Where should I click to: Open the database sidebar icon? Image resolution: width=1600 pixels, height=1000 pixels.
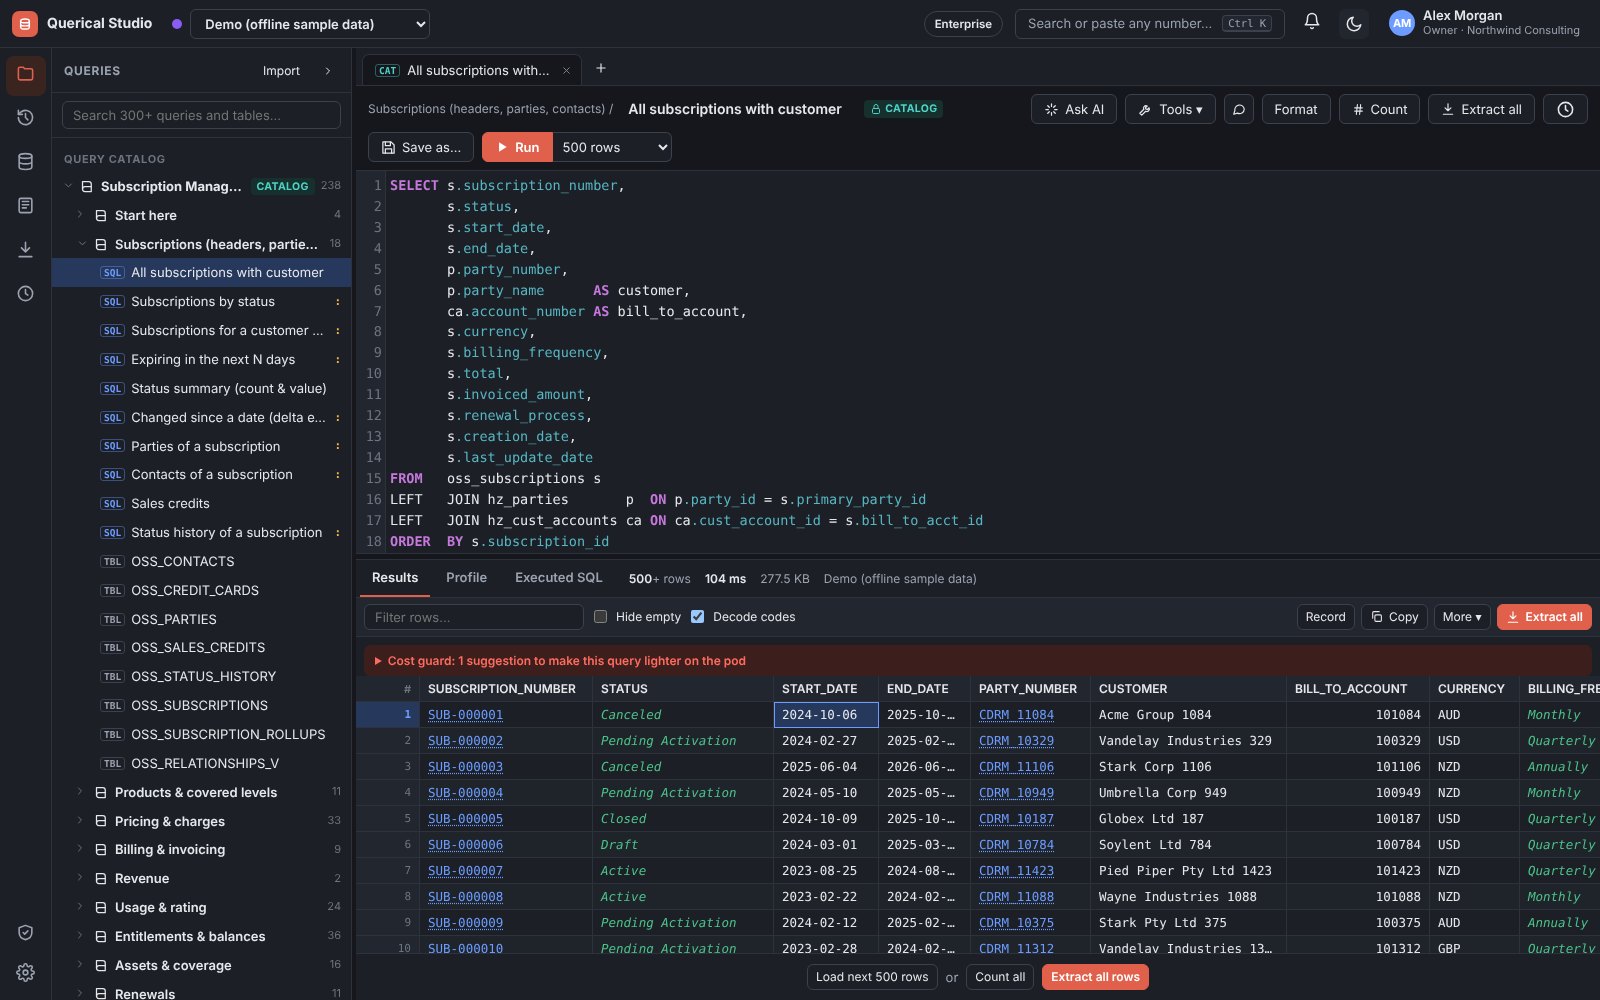[x=26, y=162]
